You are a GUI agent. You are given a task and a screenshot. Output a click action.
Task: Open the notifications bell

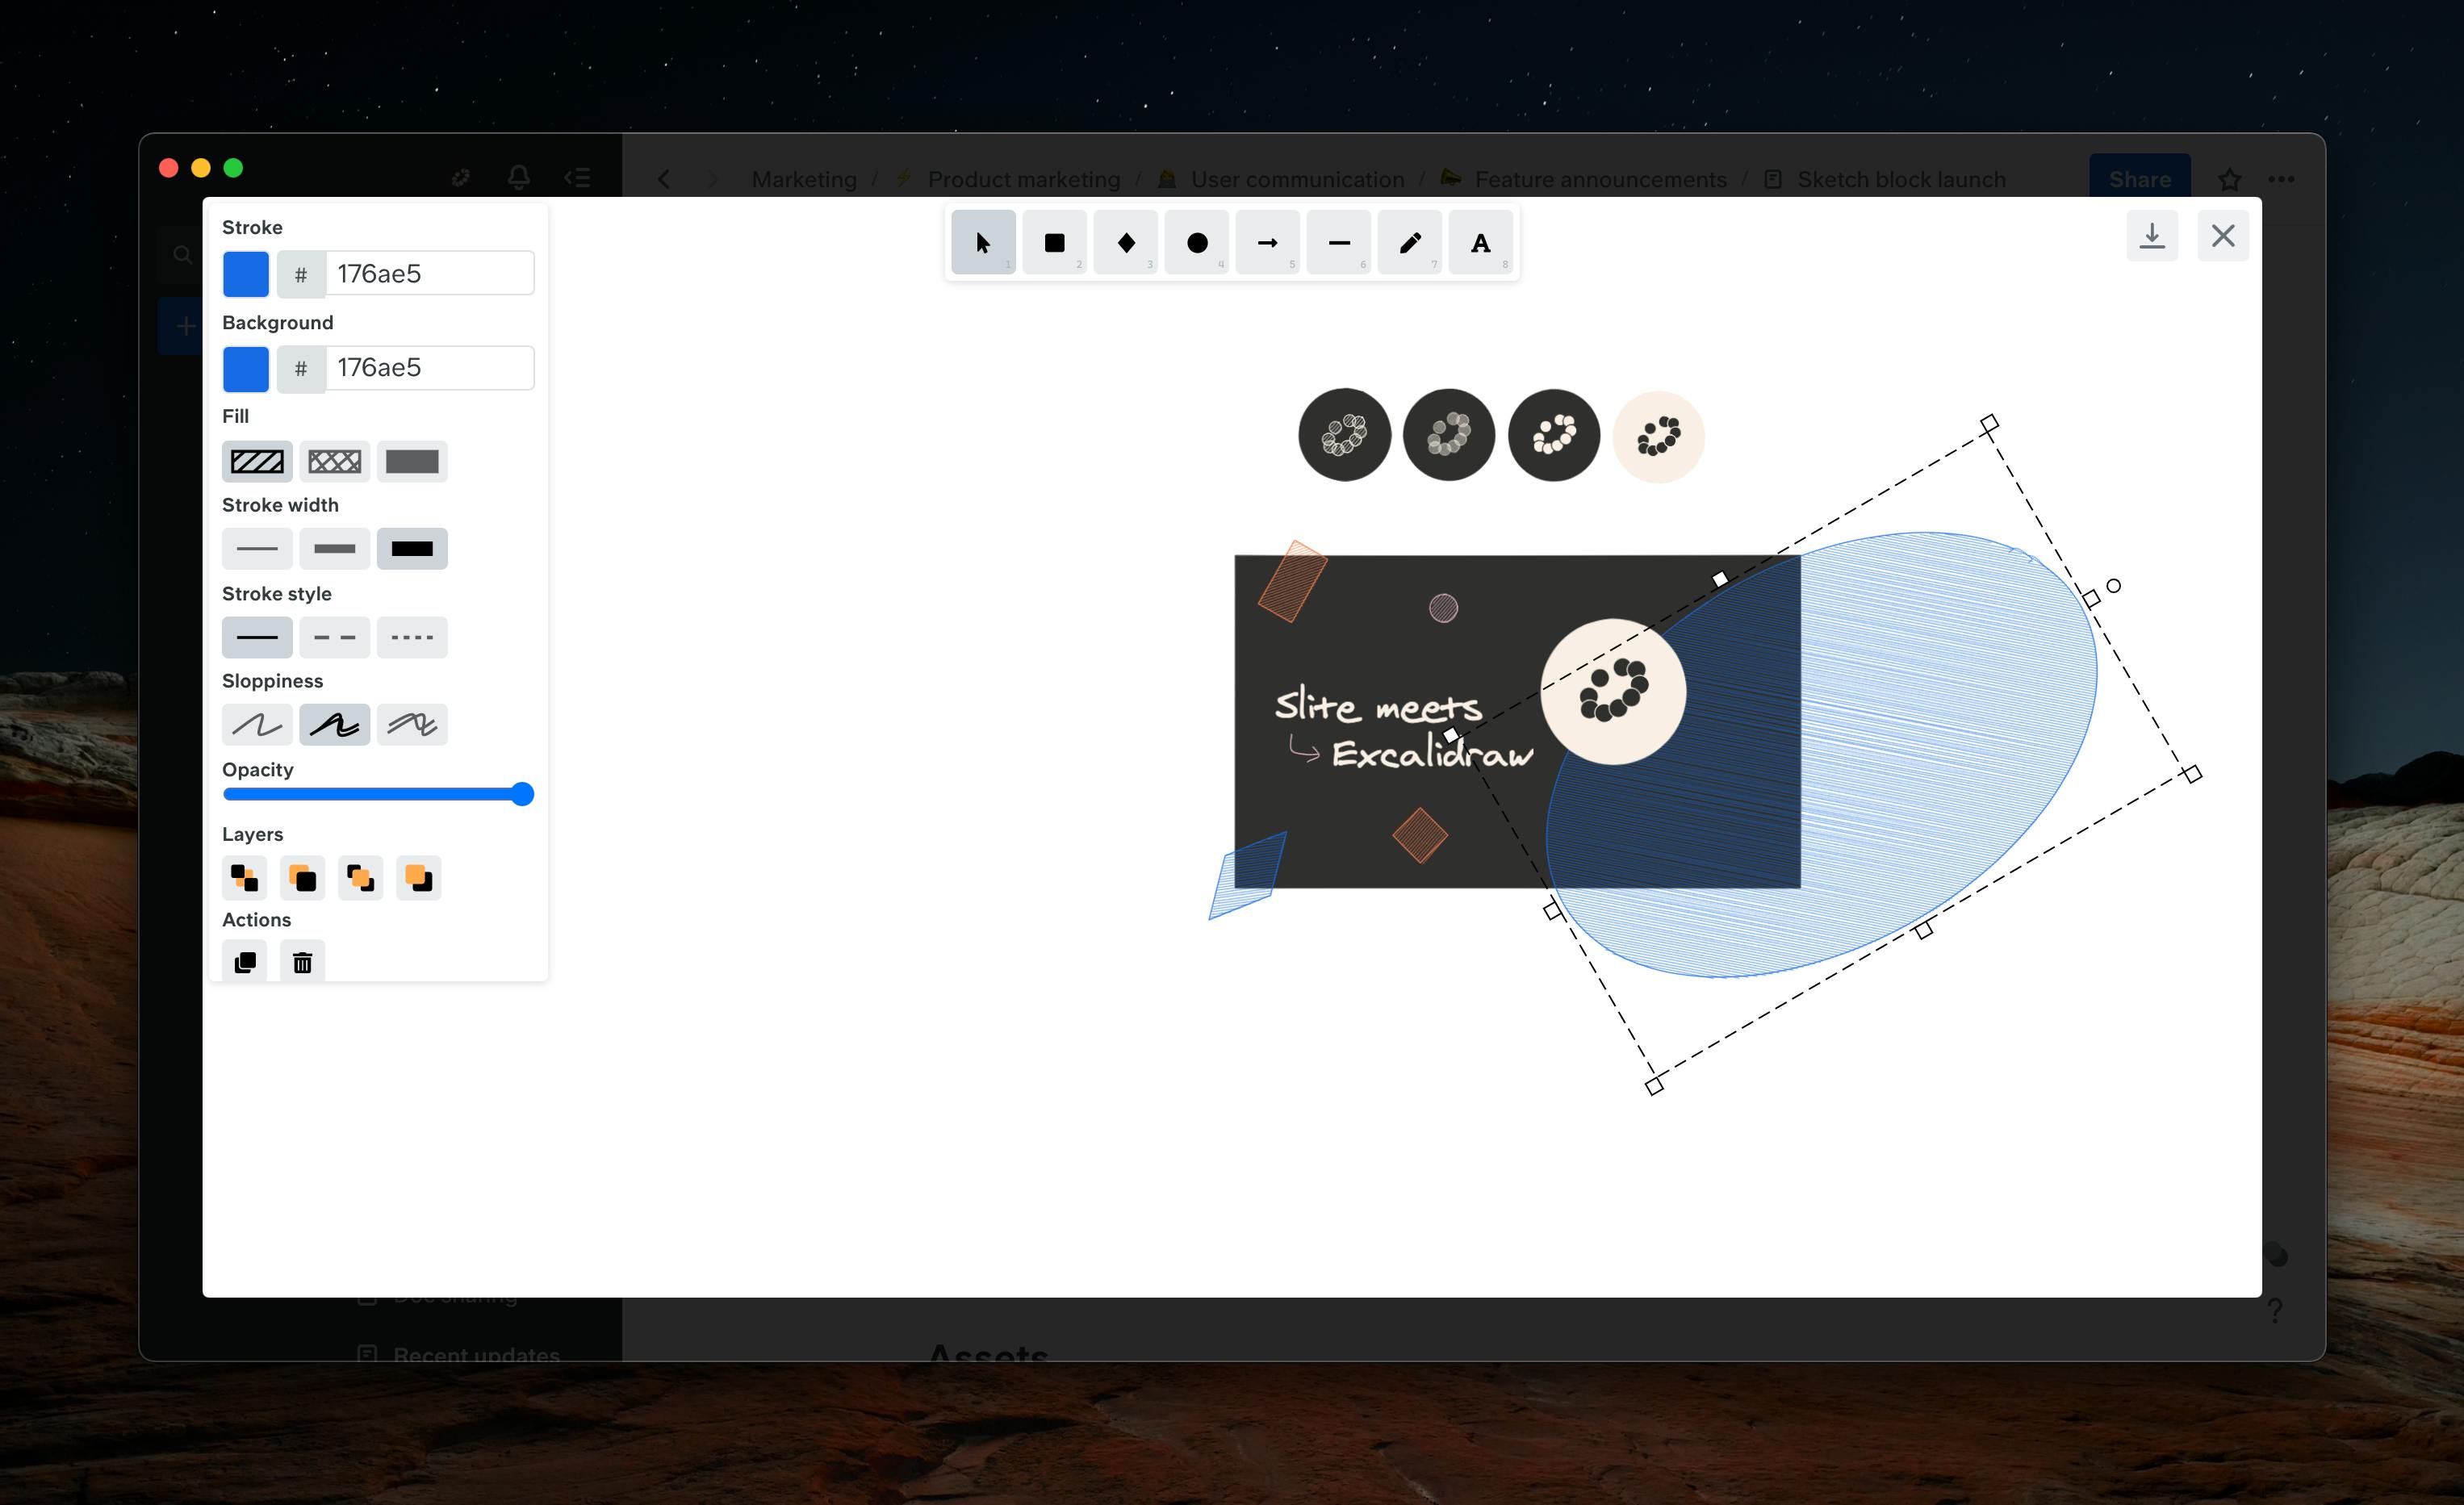(518, 177)
